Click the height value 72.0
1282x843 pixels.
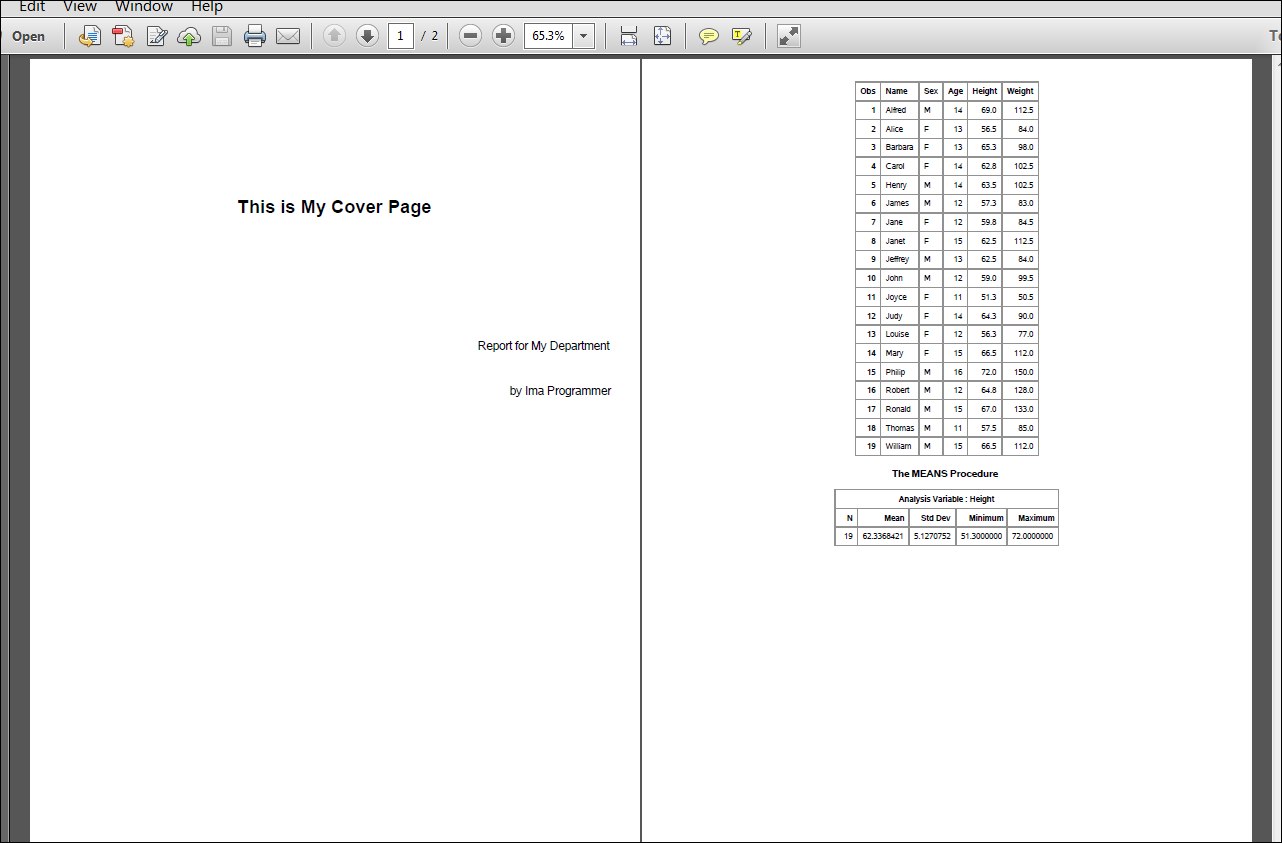point(989,372)
